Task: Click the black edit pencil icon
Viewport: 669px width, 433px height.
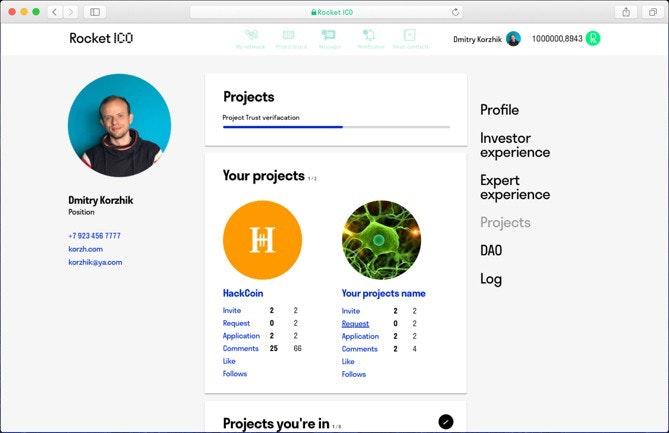Action: pos(446,422)
